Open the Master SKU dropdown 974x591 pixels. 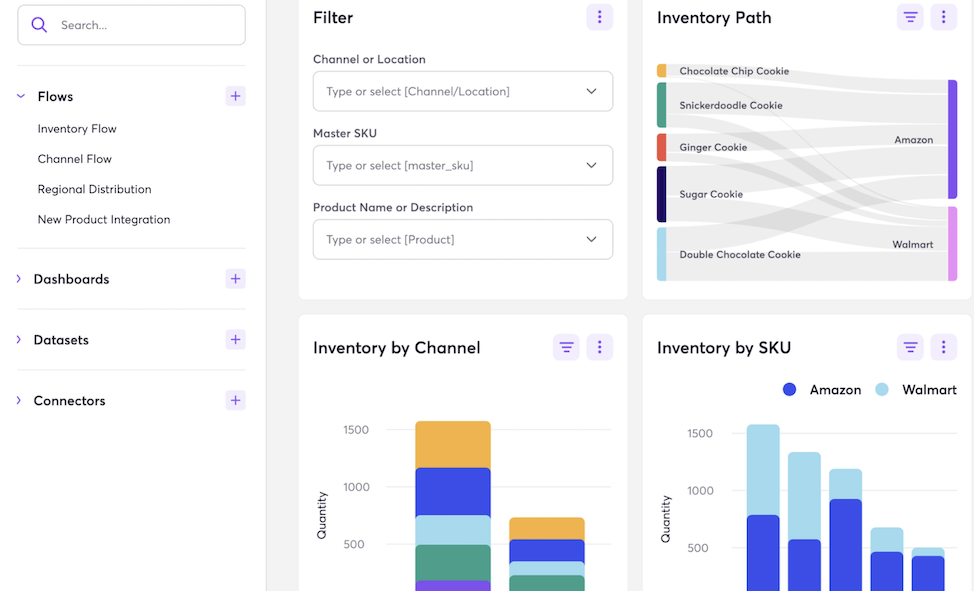[x=462, y=165]
